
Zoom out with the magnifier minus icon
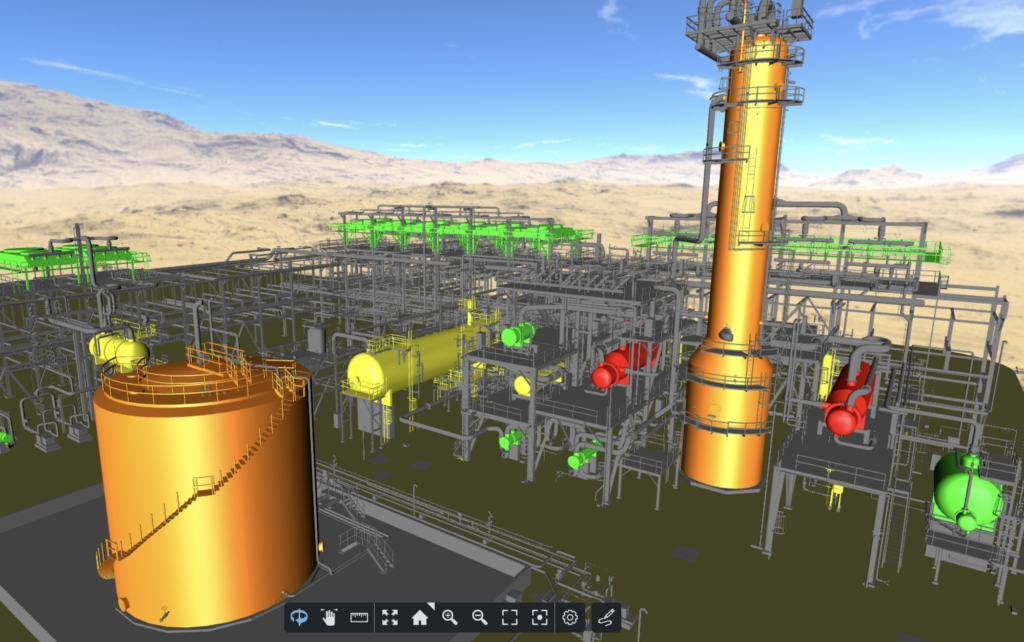(x=479, y=617)
